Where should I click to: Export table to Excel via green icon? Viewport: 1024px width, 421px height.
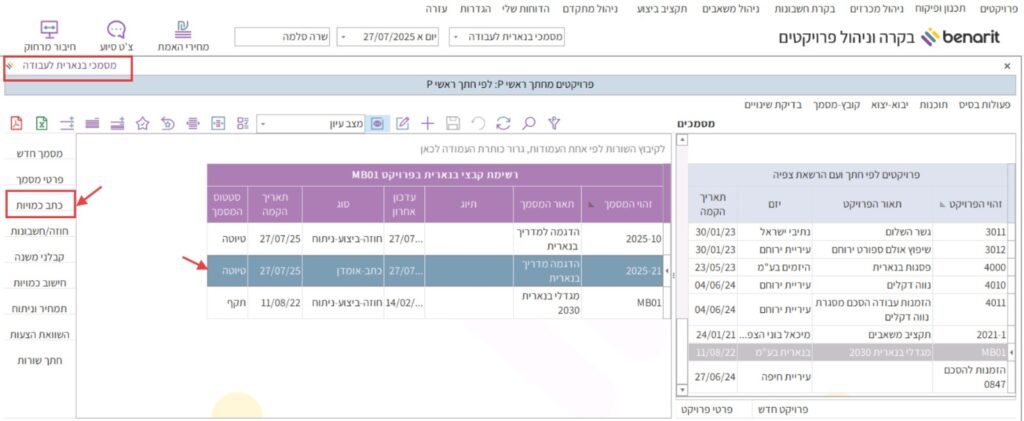tap(42, 123)
